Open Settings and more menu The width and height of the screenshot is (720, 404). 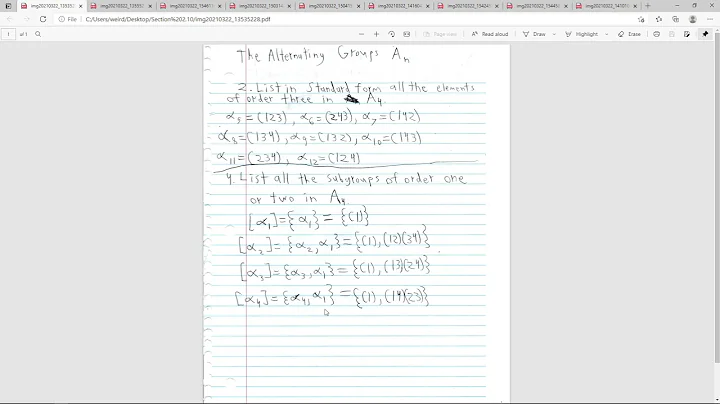tap(710, 19)
